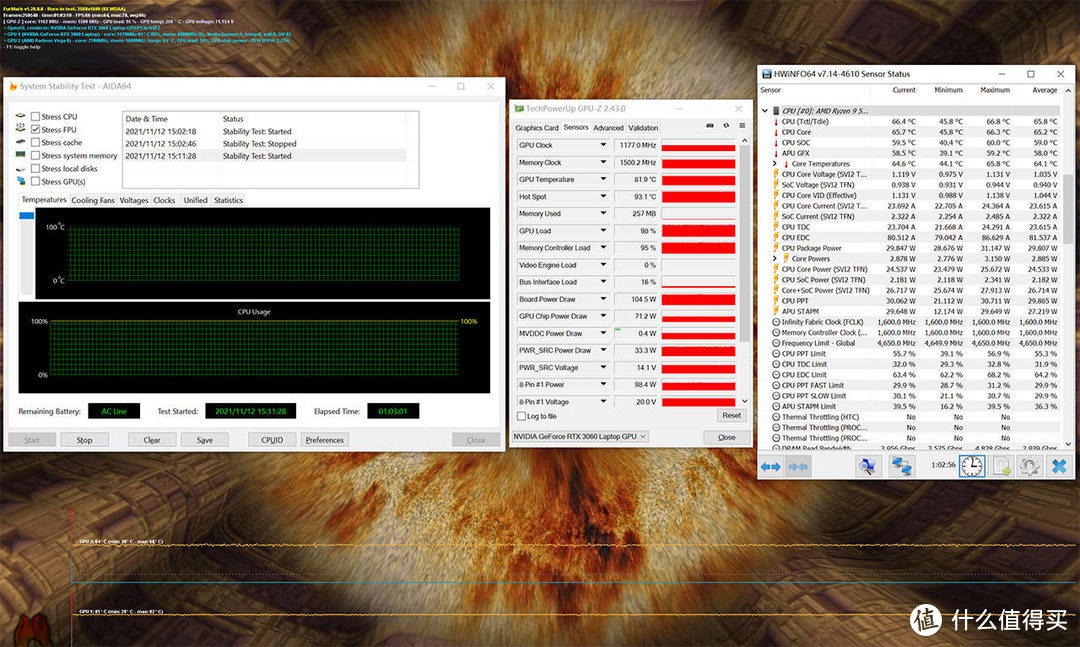1080x647 pixels.
Task: Click GPU-Z screenshot camera icon
Action: [710, 126]
